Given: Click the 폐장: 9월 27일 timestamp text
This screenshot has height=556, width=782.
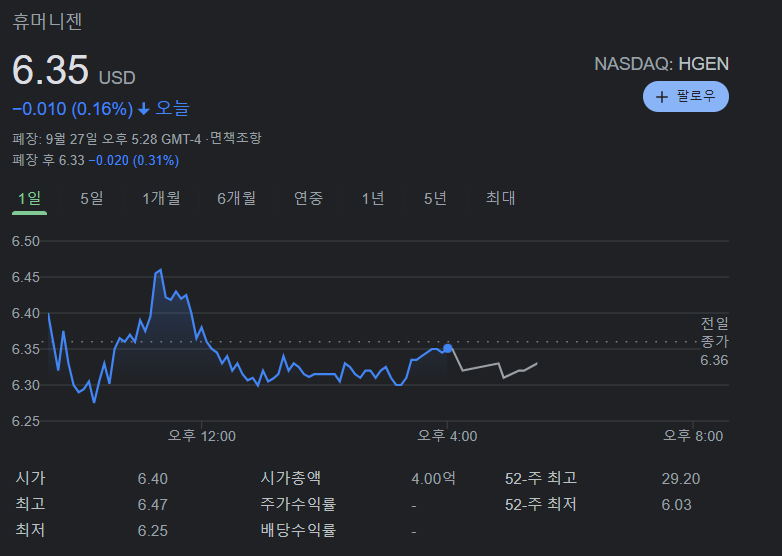Looking at the screenshot, I should pyautogui.click(x=107, y=139).
